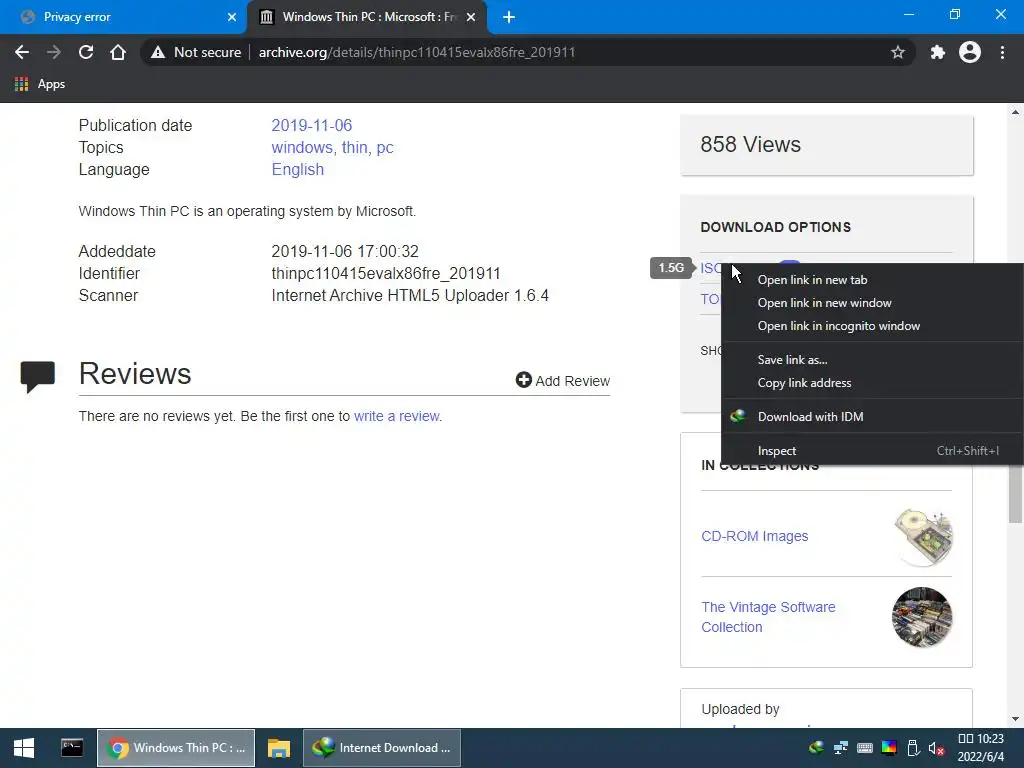Click the network tray icon
This screenshot has width=1024, height=768.
pyautogui.click(x=840, y=748)
